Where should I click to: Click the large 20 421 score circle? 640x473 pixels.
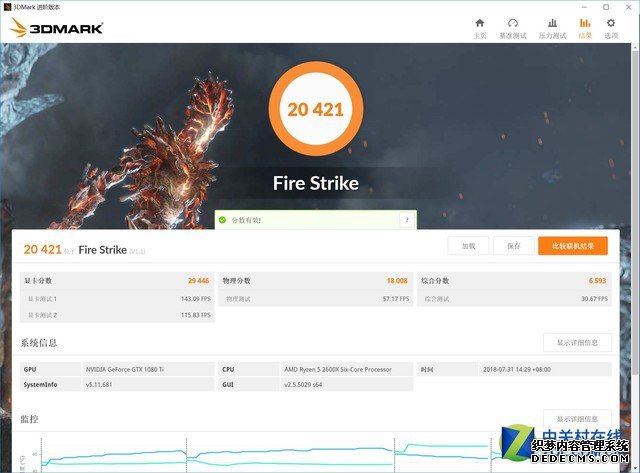point(316,109)
